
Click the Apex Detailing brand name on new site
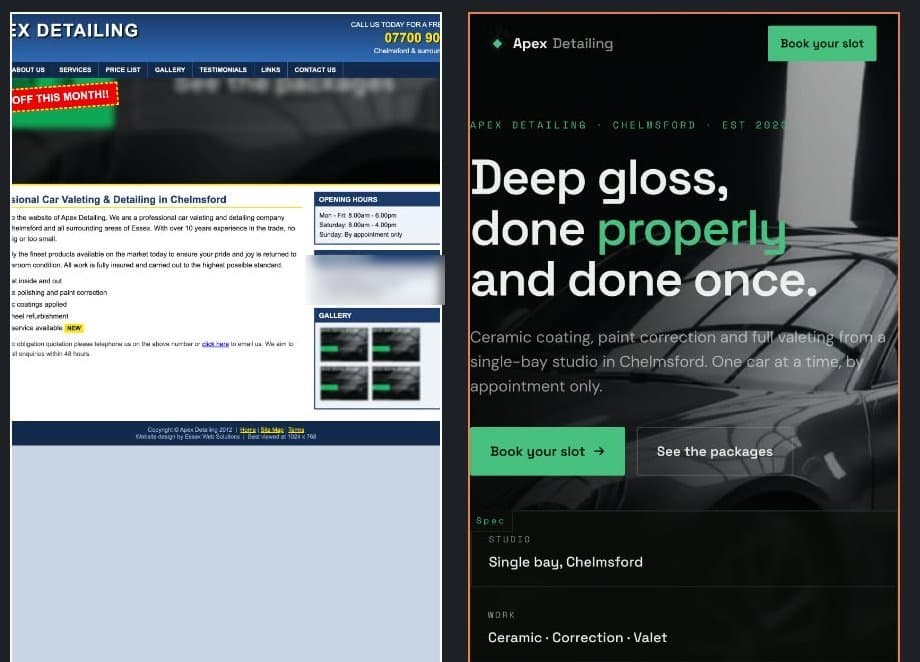563,43
